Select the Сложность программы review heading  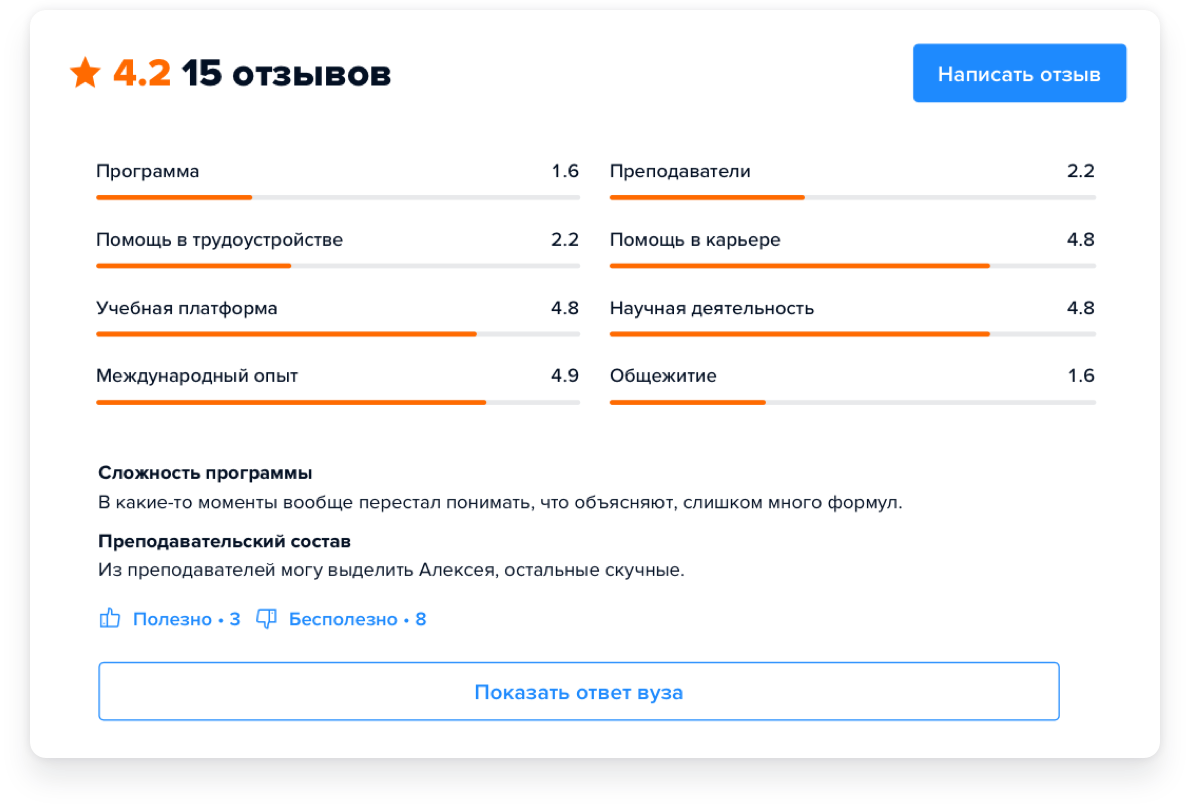(x=205, y=473)
